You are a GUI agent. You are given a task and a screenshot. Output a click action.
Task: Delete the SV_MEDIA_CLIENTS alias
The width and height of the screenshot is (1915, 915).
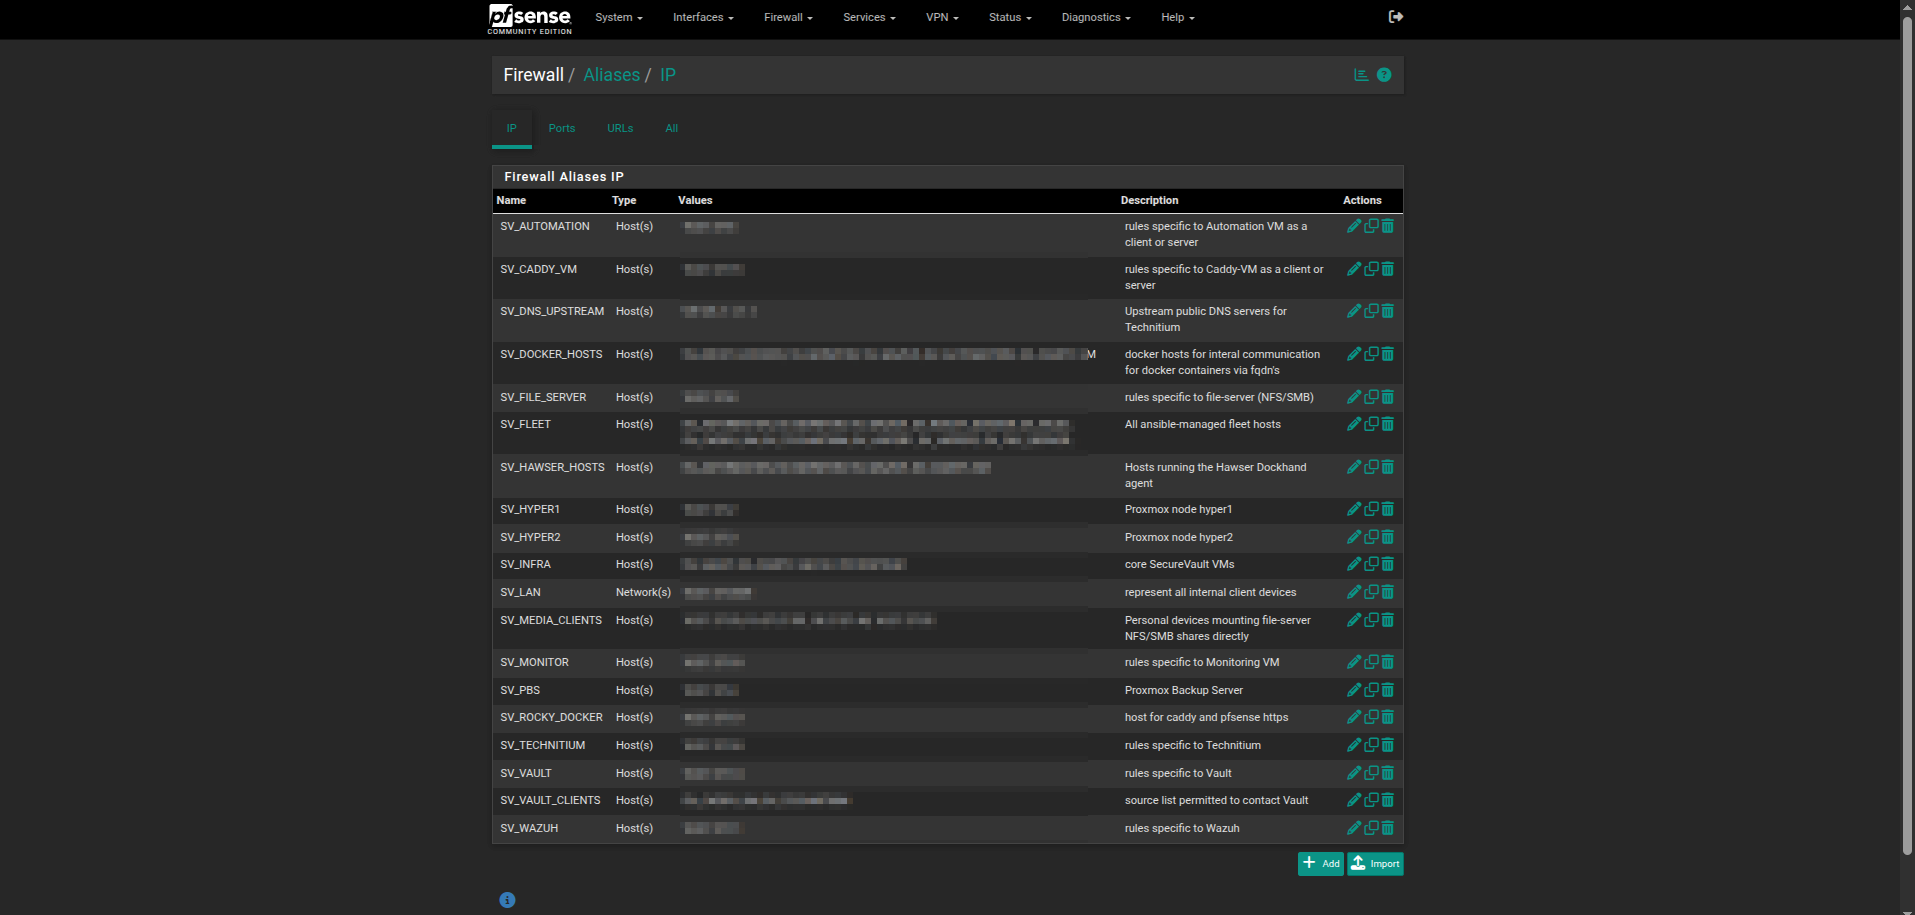click(x=1388, y=620)
